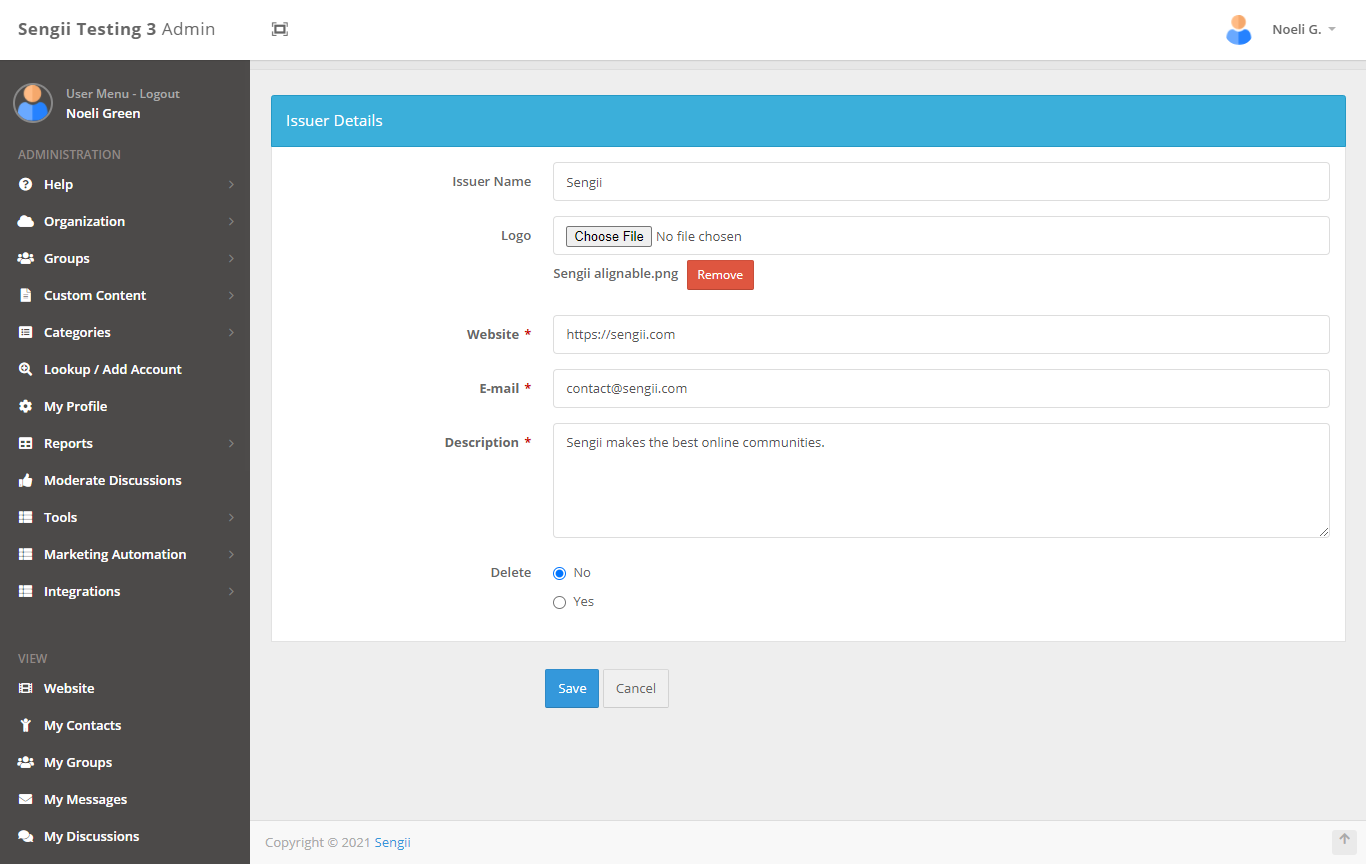Viewport: 1366px width, 864px height.
Task: Click the My Contacts person icon
Action: pos(26,725)
